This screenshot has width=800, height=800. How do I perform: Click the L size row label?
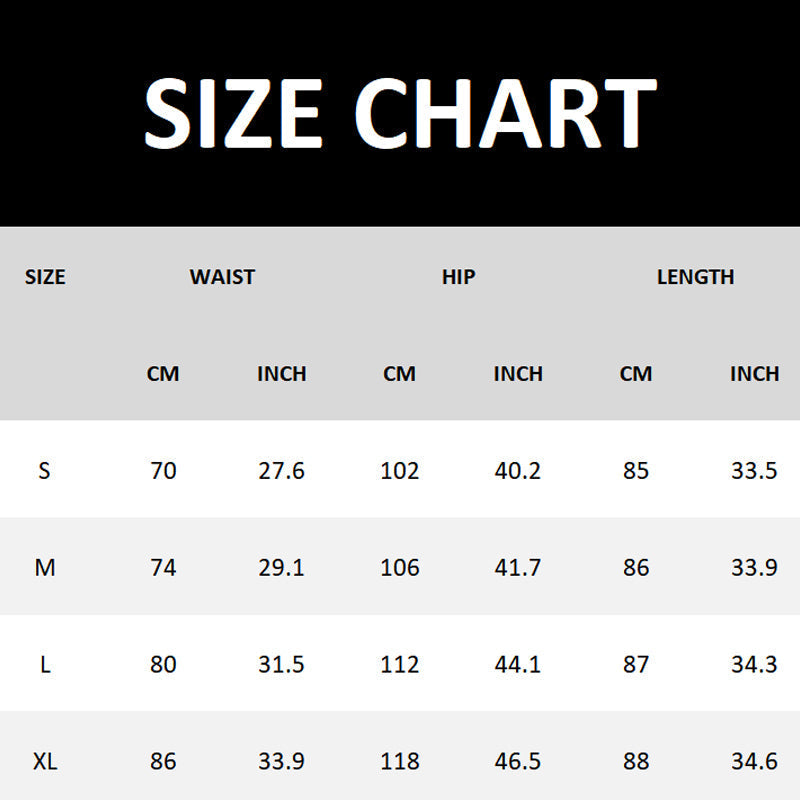click(45, 664)
